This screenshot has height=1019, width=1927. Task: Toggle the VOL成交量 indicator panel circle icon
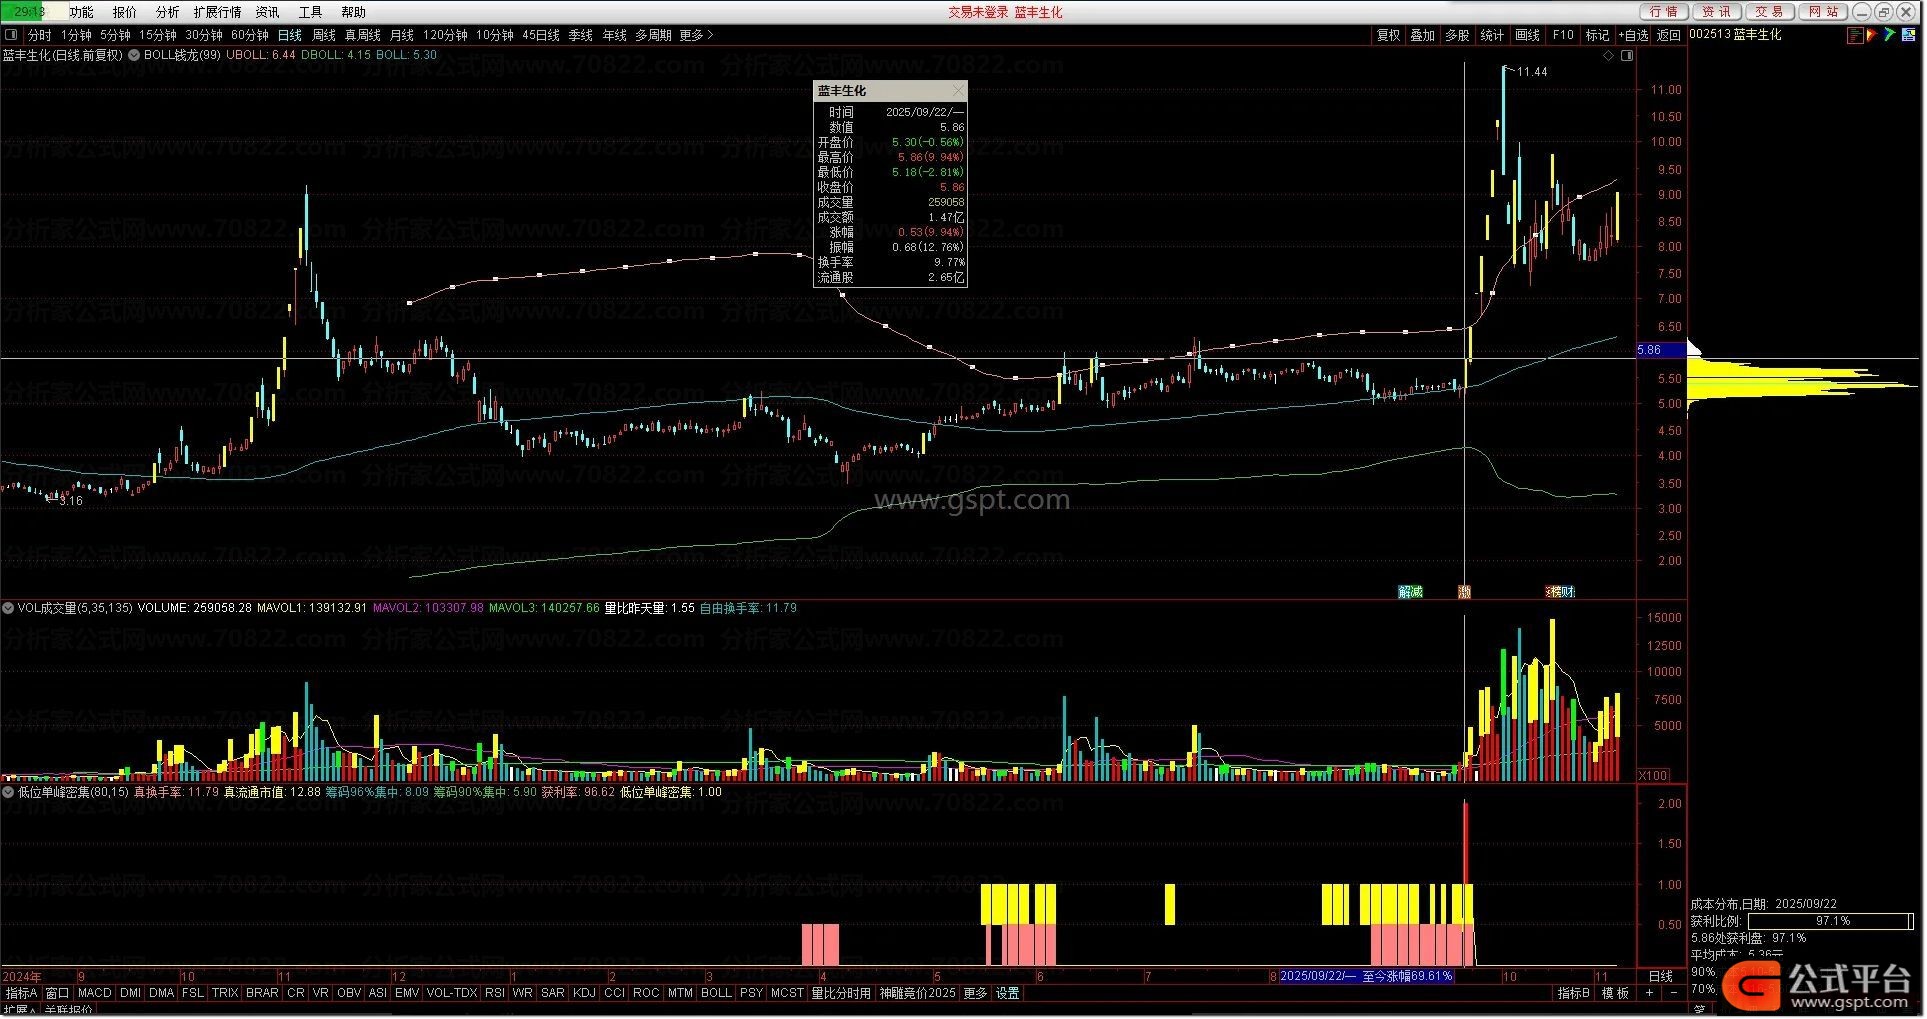[8, 608]
